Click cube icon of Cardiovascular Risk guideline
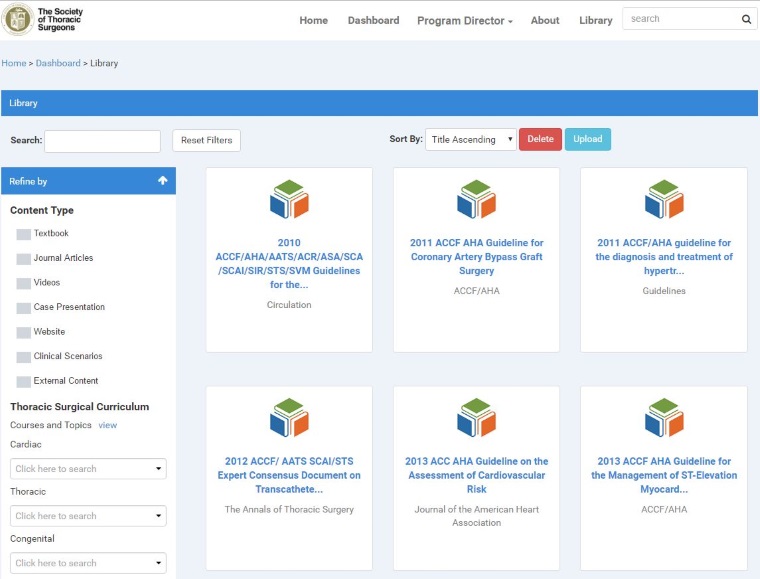This screenshot has height=579, width=760. [476, 418]
